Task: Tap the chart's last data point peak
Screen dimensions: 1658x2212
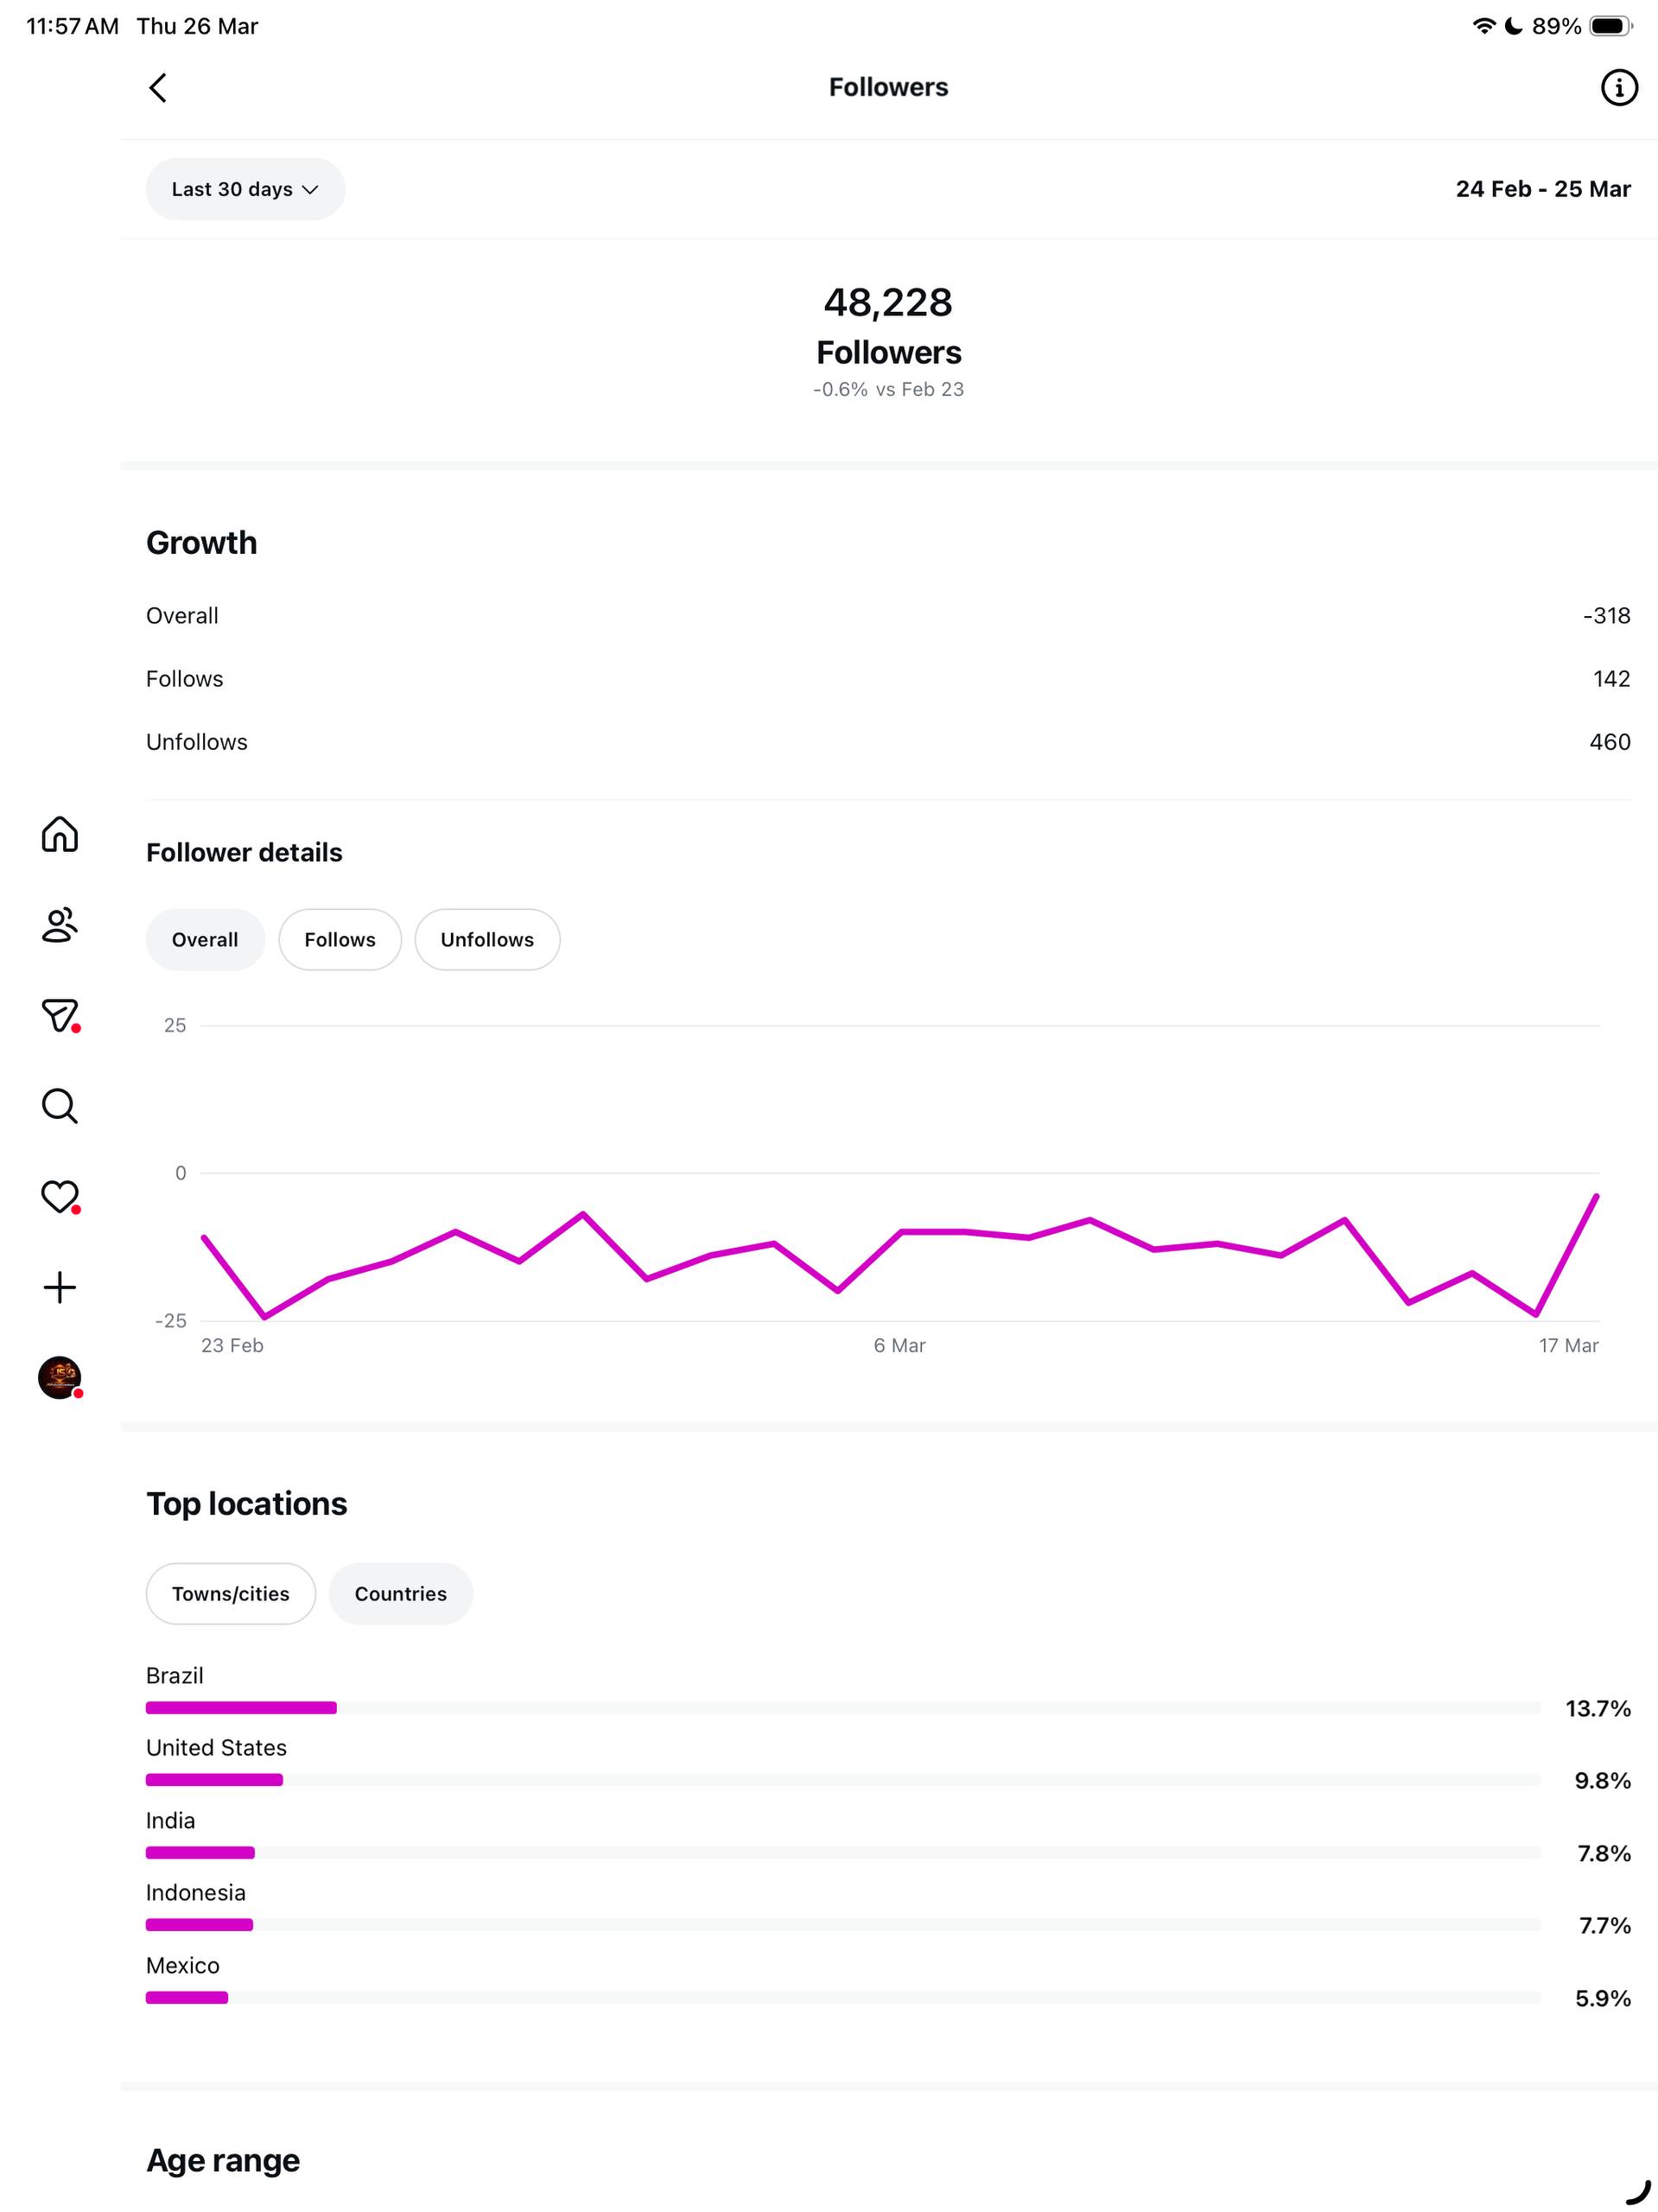Action: coord(1595,1196)
